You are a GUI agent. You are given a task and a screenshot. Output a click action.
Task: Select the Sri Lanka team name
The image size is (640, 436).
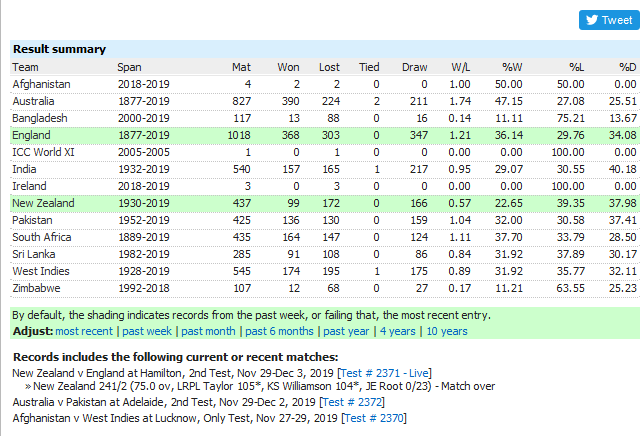click(x=33, y=254)
